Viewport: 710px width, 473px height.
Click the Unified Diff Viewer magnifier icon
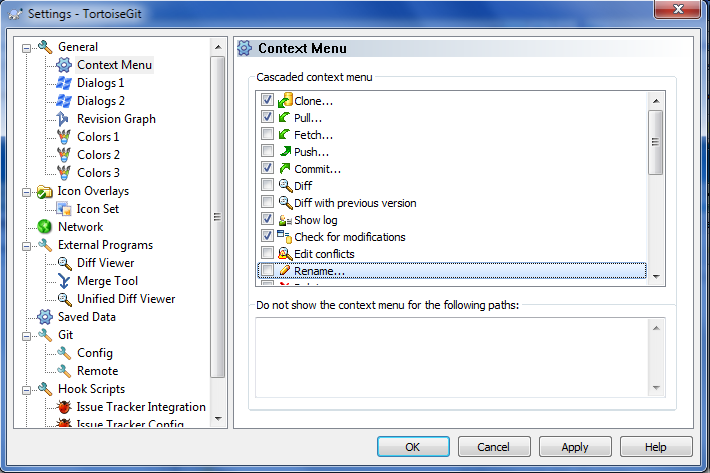tap(64, 299)
